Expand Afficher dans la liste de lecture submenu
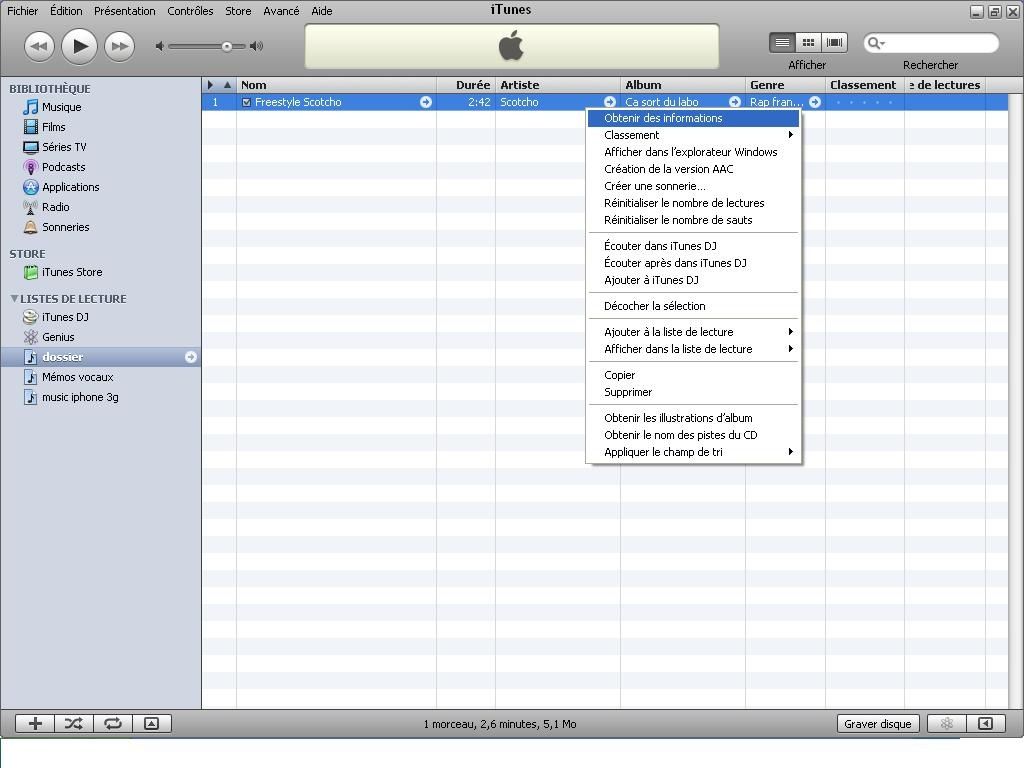Screen dimensions: 1024x768 point(693,349)
